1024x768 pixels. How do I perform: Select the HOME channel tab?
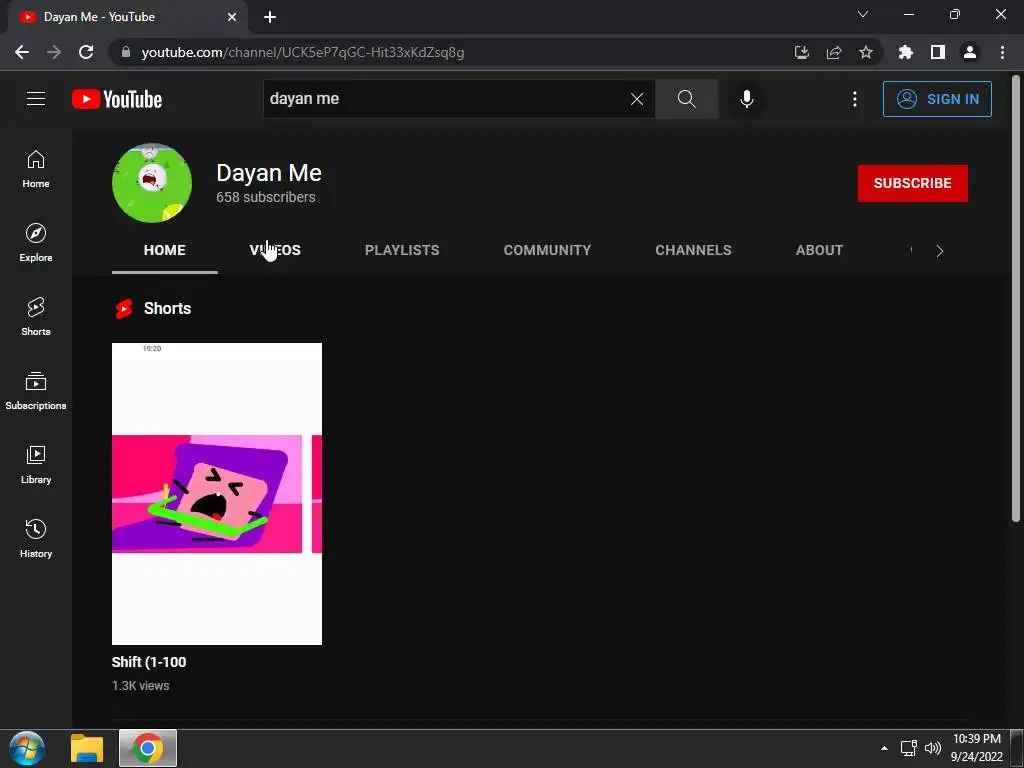tap(165, 250)
